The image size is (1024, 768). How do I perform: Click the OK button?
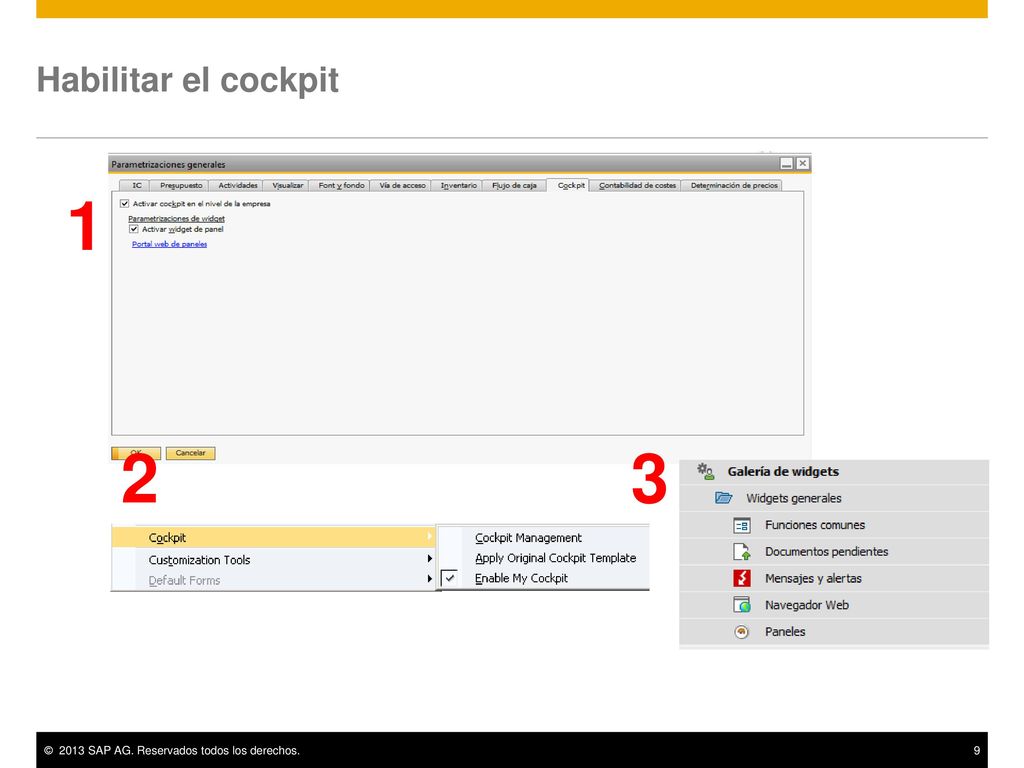pos(136,453)
